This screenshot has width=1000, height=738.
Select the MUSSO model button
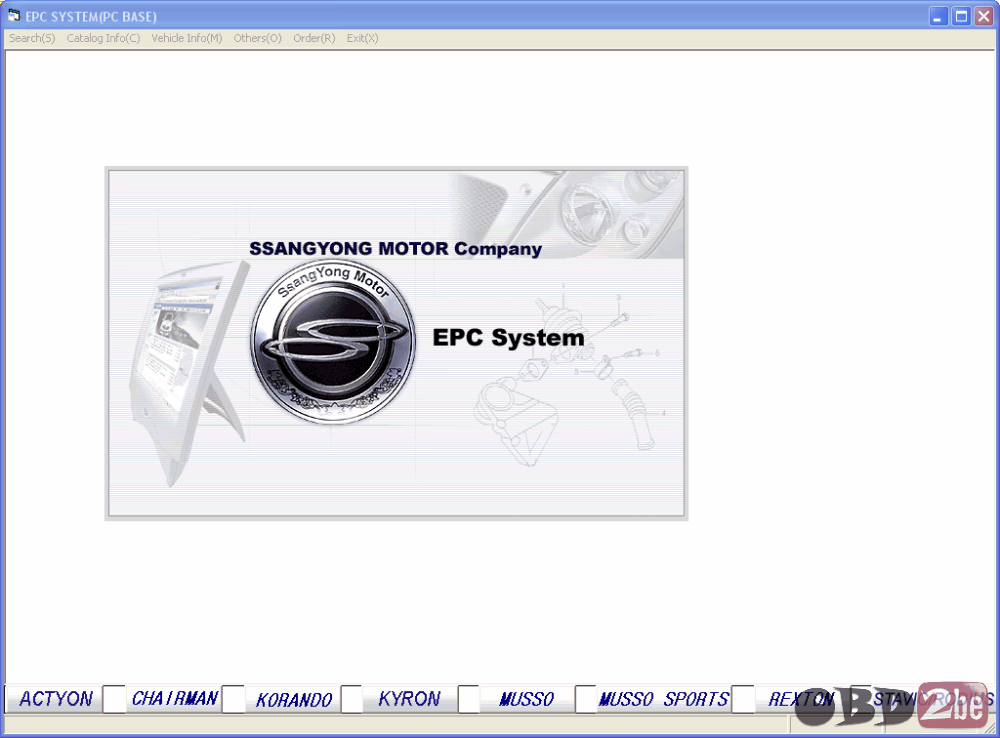[527, 699]
